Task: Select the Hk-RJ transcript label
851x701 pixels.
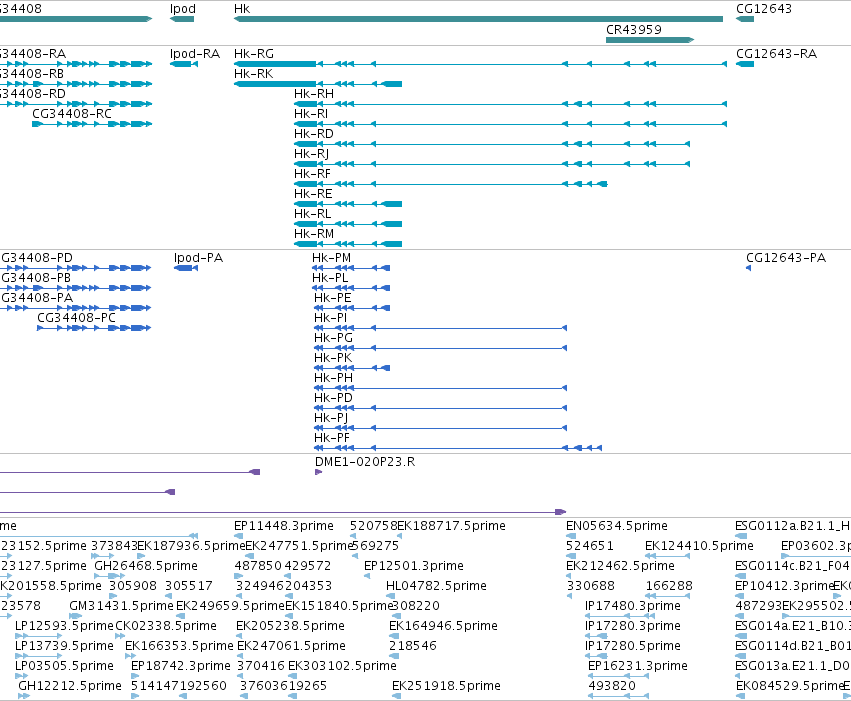Action: pos(312,154)
